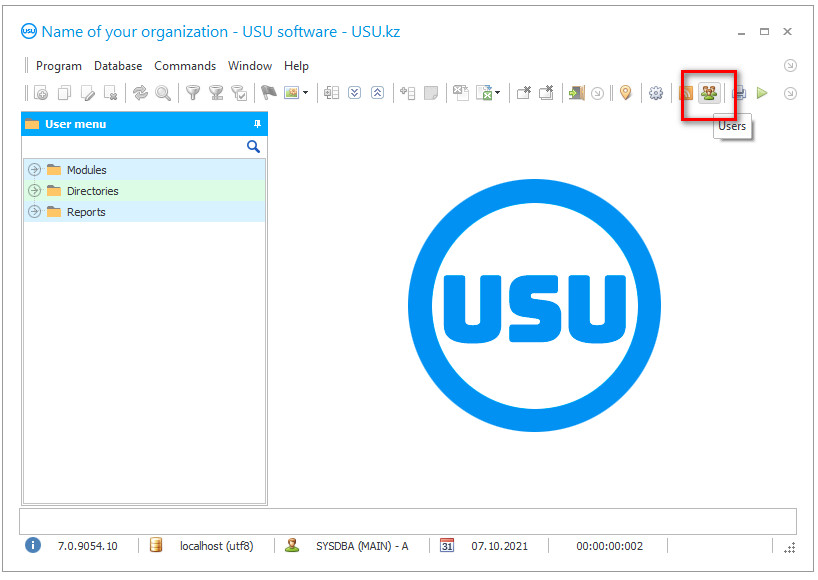This screenshot has height=580, width=818.
Task: Click the blue info icon in status bar
Action: (33, 546)
